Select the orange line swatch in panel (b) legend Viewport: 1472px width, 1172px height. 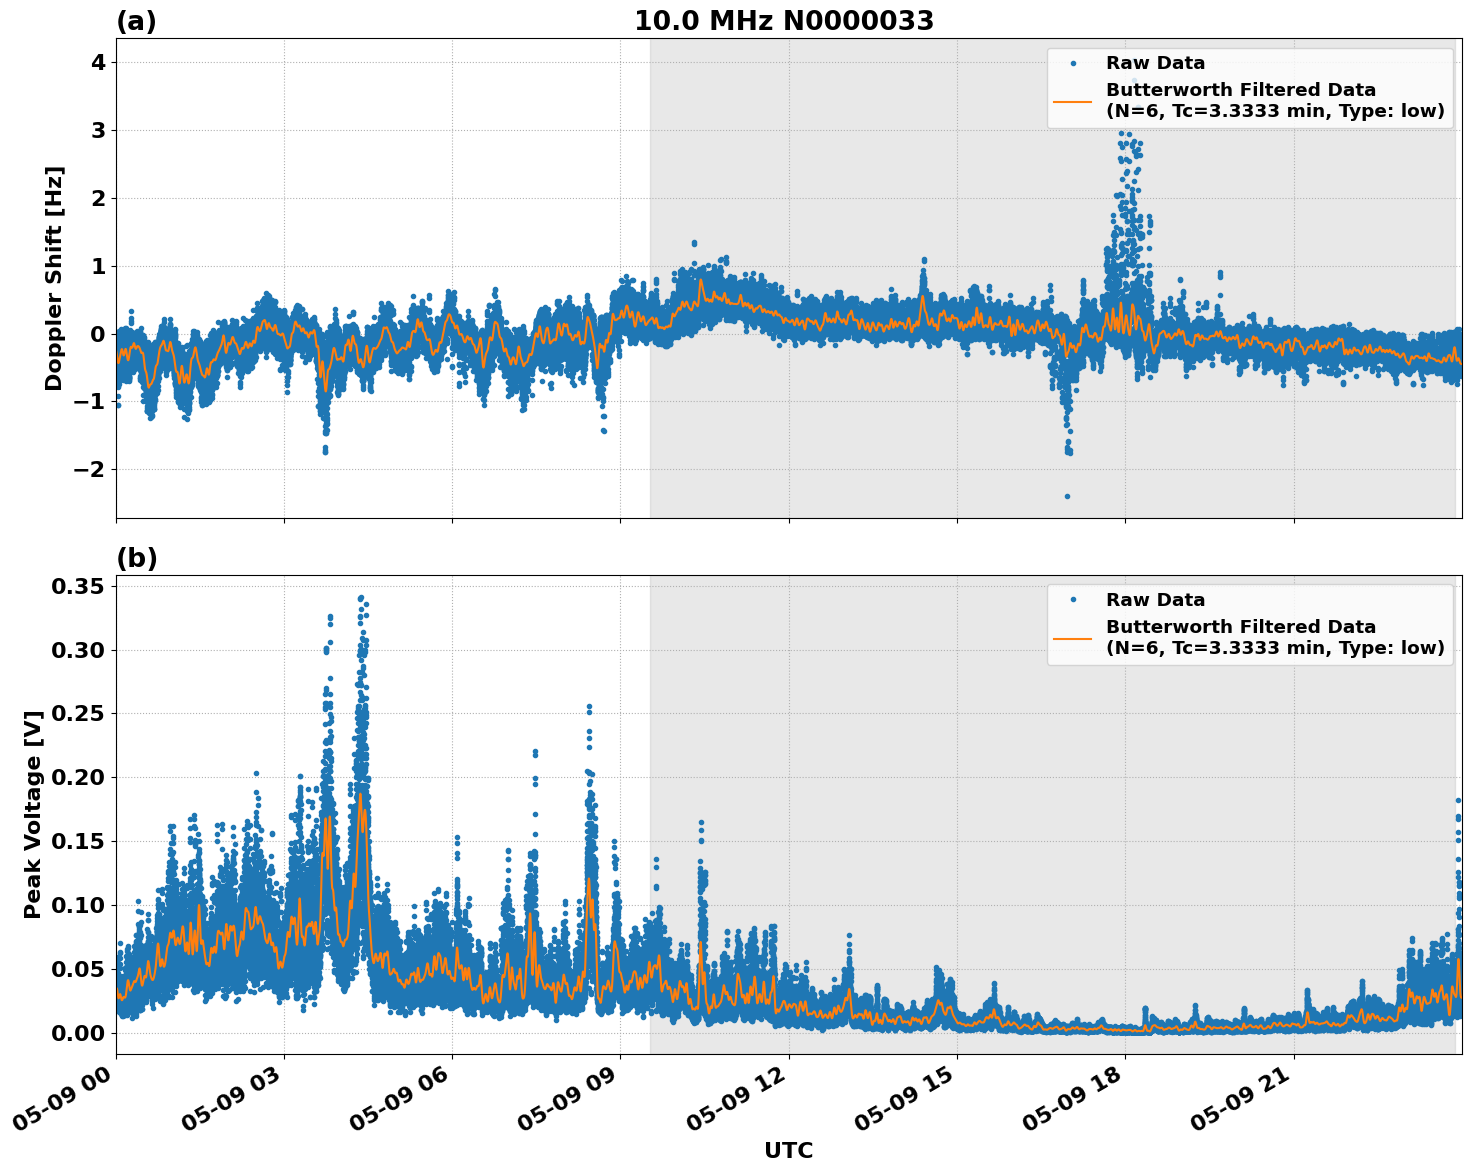1075,637
